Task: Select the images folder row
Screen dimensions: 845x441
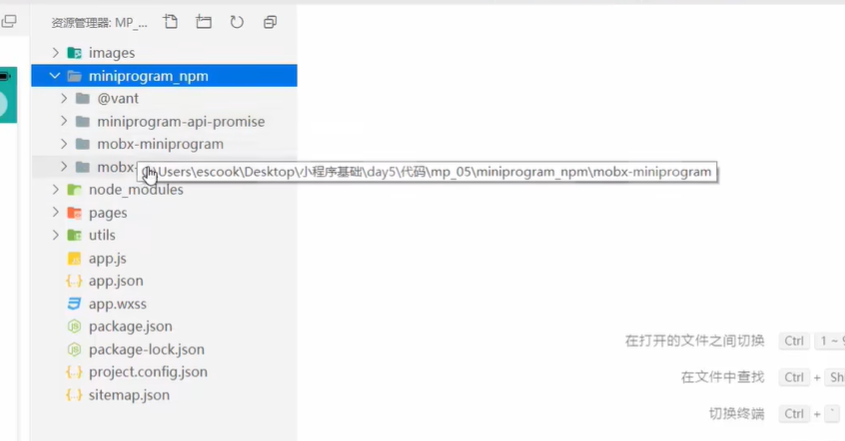Action: (x=164, y=52)
